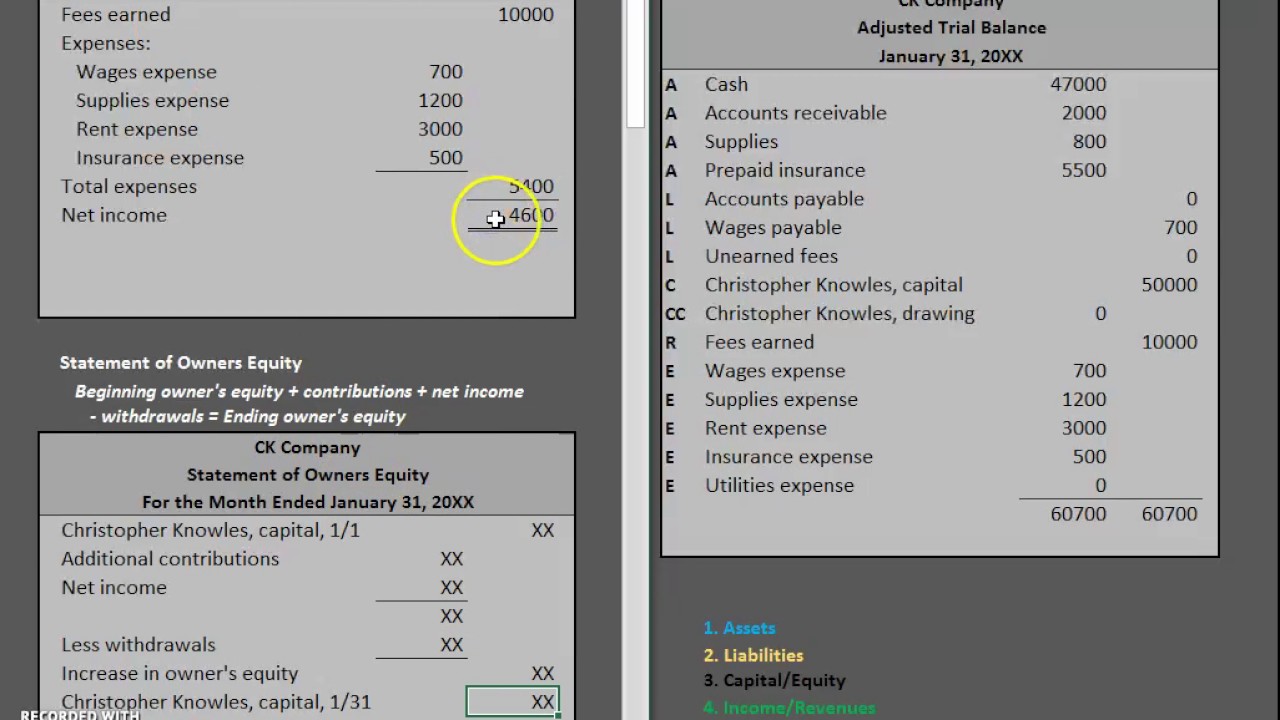Select the Net income label in income statement
Viewport: 1280px width, 720px height.
pos(114,215)
